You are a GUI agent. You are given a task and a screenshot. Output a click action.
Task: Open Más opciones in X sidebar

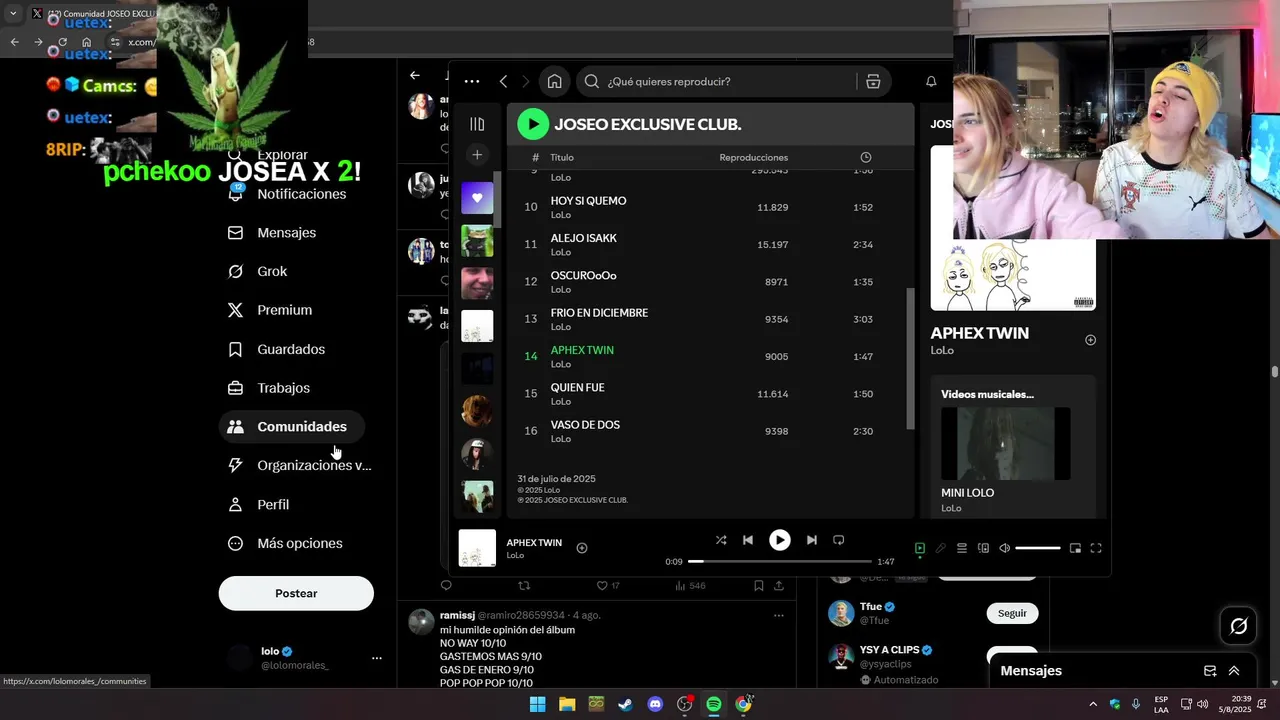286,543
